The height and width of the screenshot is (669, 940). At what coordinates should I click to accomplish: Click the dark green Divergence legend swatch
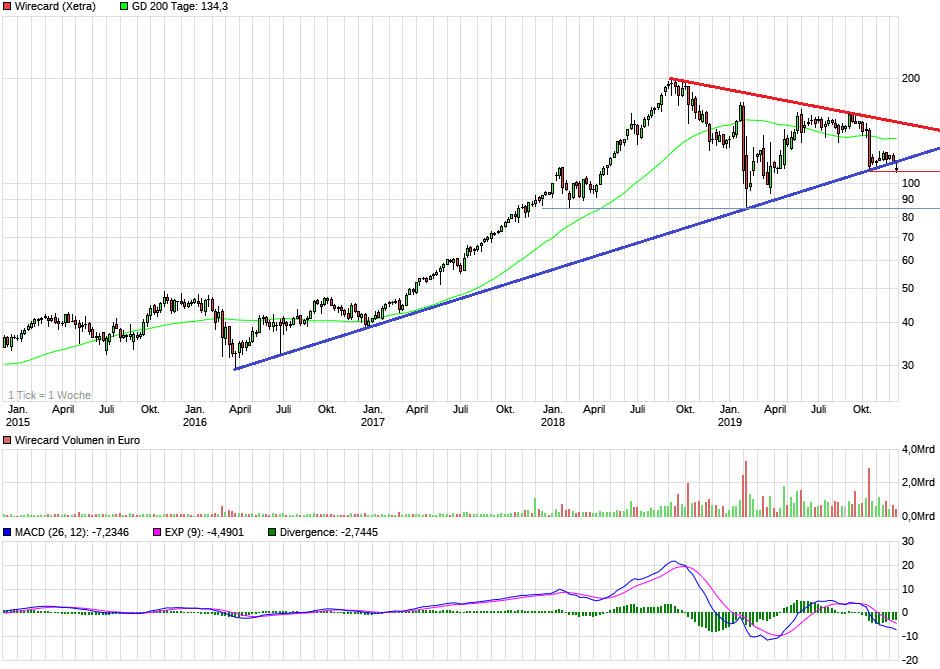tap(272, 532)
